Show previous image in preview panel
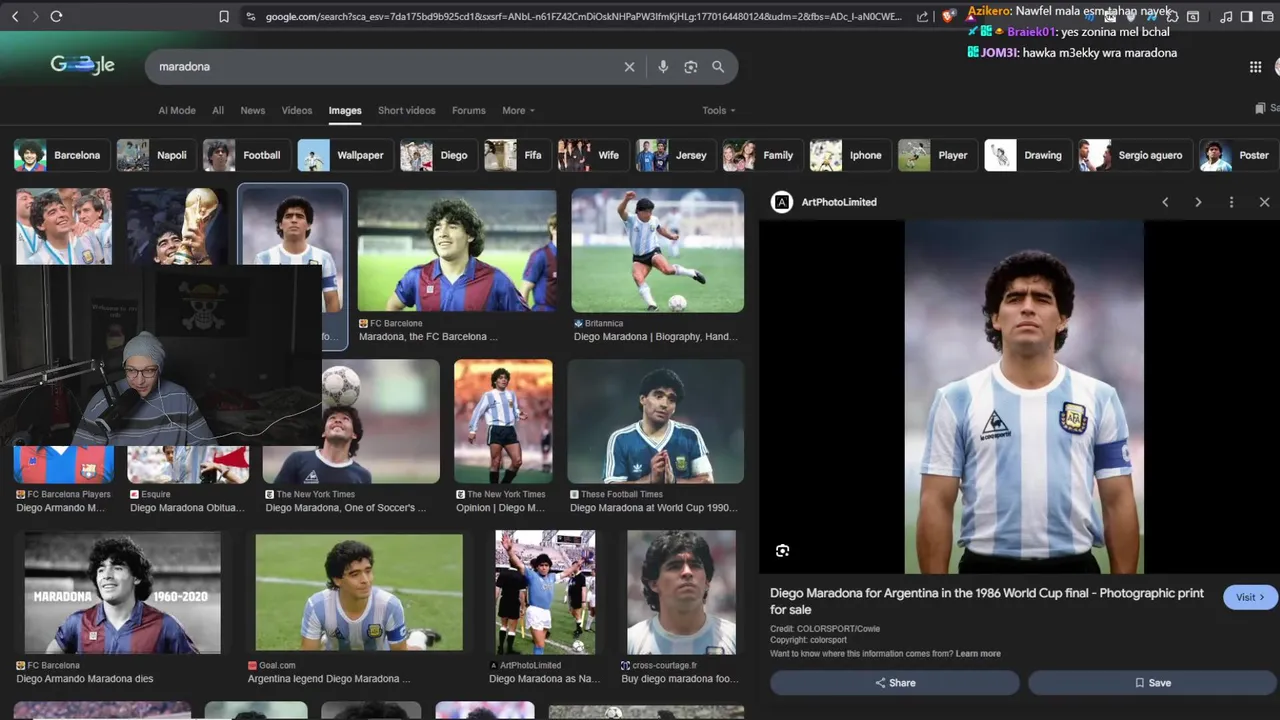1280x720 pixels. pyautogui.click(x=1165, y=202)
